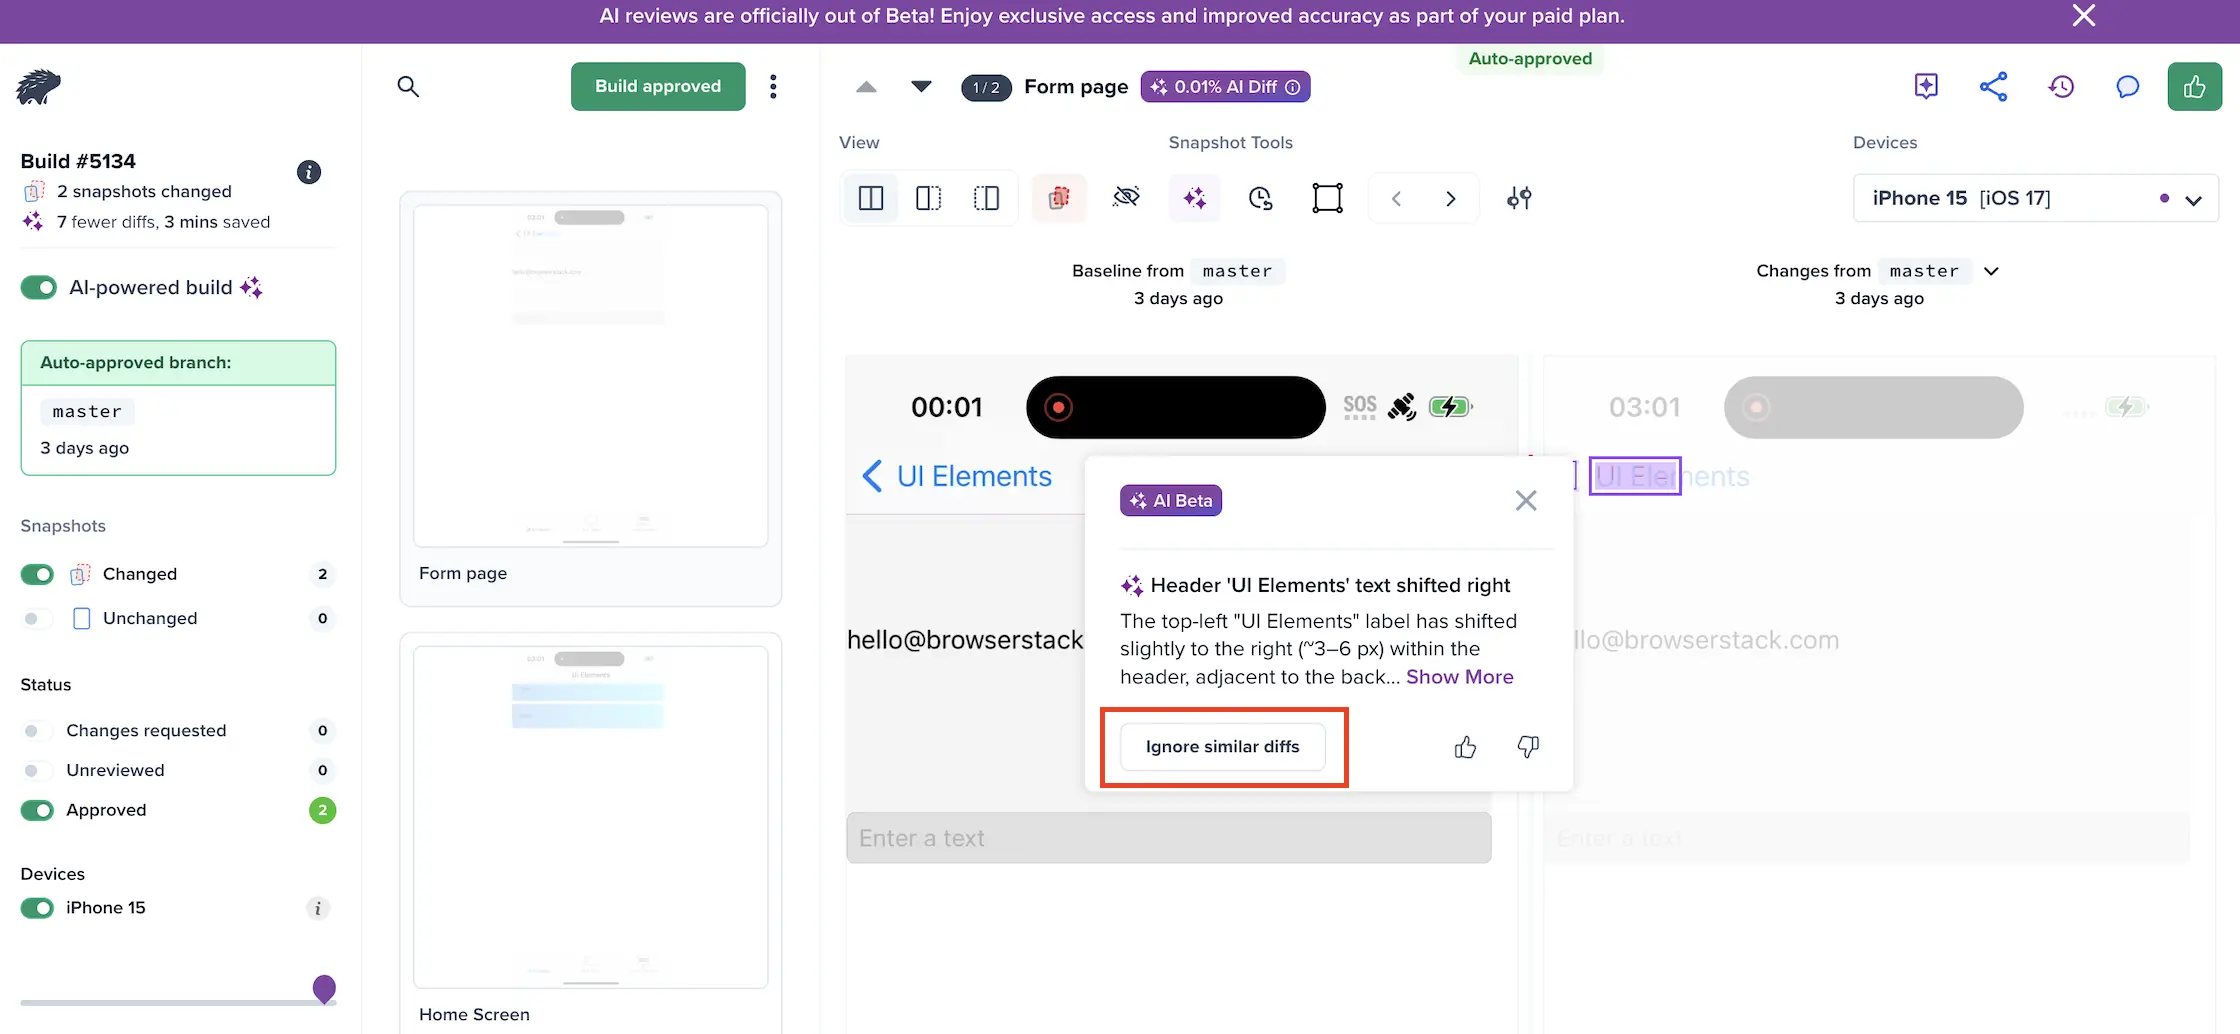Open the comments speech bubble icon
This screenshot has width=2240, height=1034.
[2127, 87]
